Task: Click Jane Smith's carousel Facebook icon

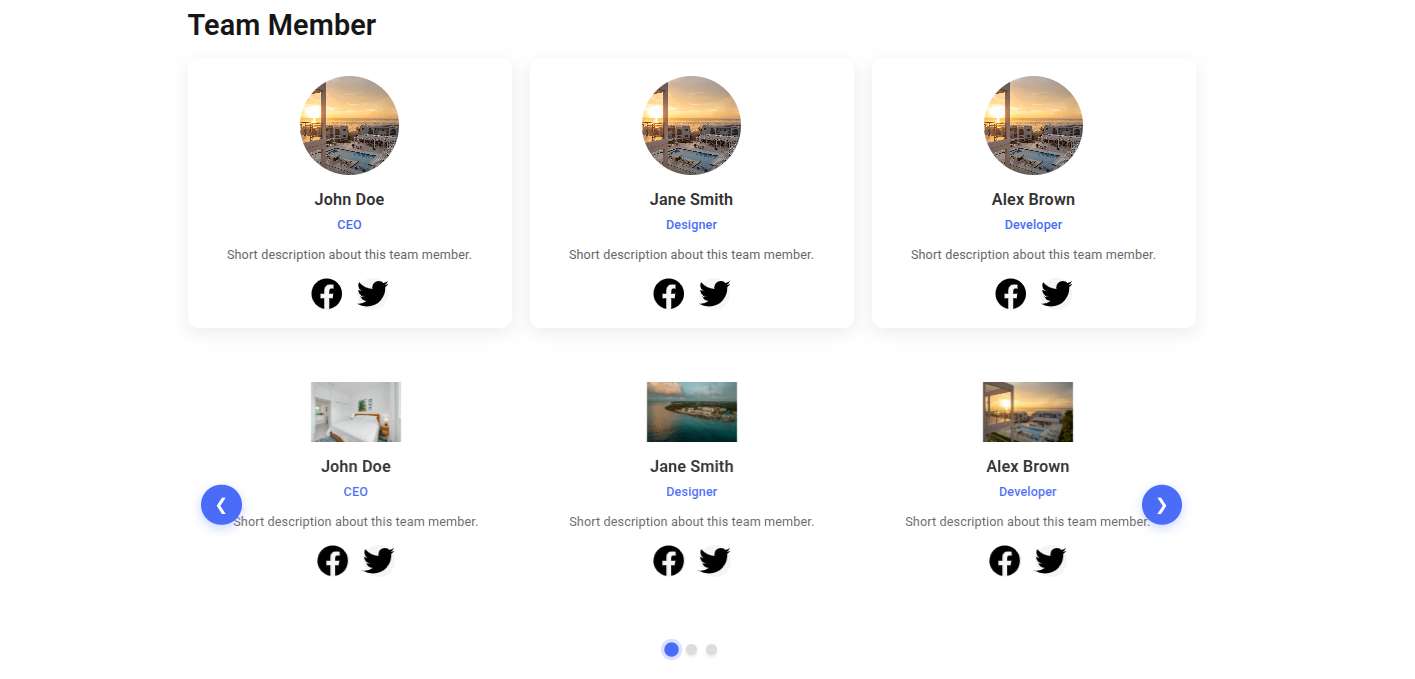Action: [669, 561]
